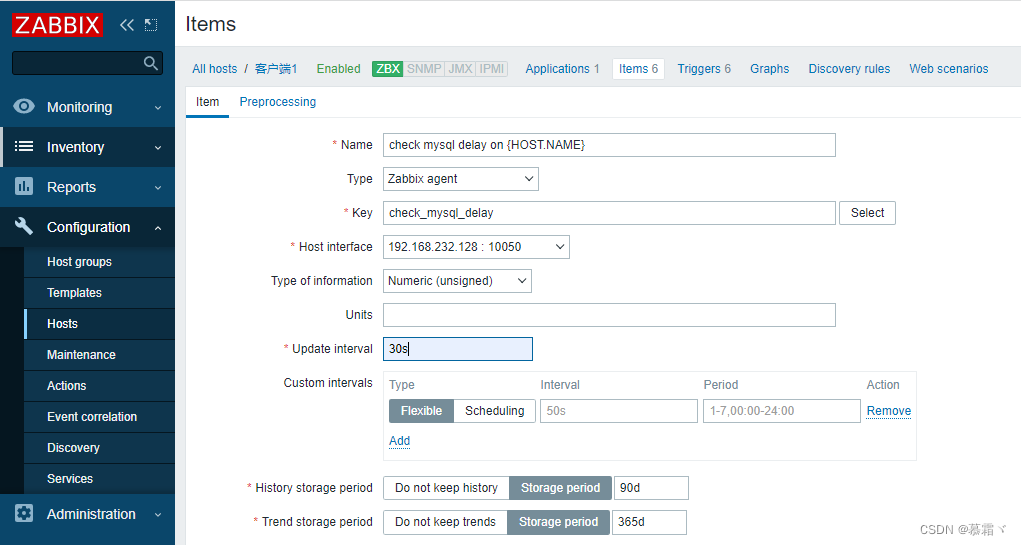Click the sidebar hide square icon

(x=150, y=25)
